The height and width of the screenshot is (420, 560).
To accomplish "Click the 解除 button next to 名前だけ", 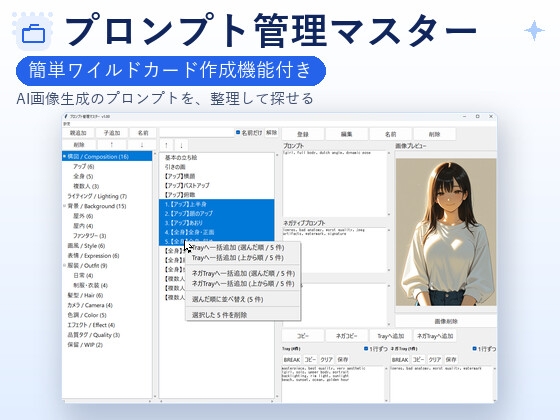I will click(x=271, y=132).
